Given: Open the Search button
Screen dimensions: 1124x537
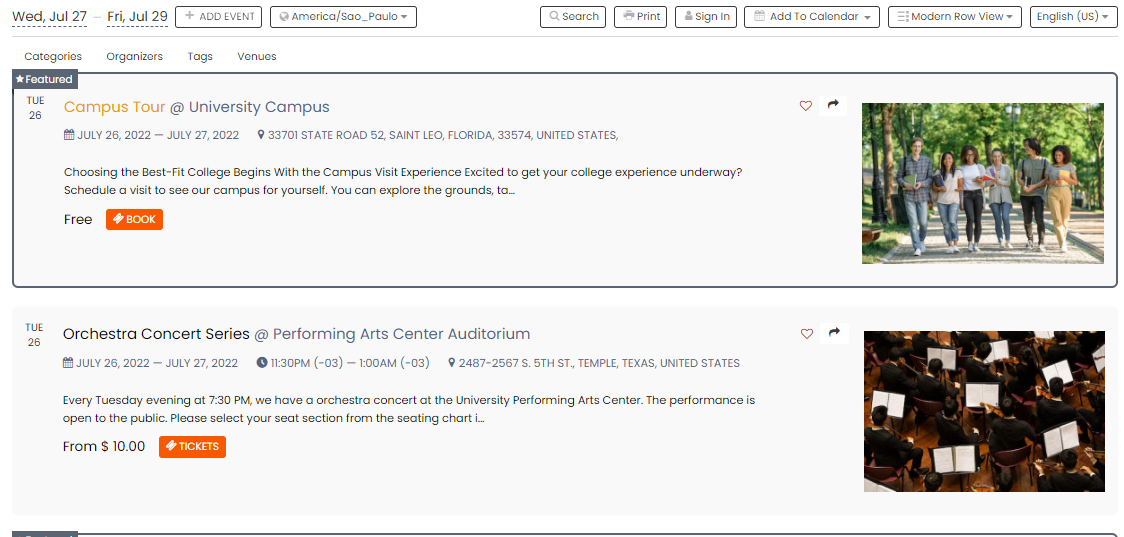Looking at the screenshot, I should [573, 16].
